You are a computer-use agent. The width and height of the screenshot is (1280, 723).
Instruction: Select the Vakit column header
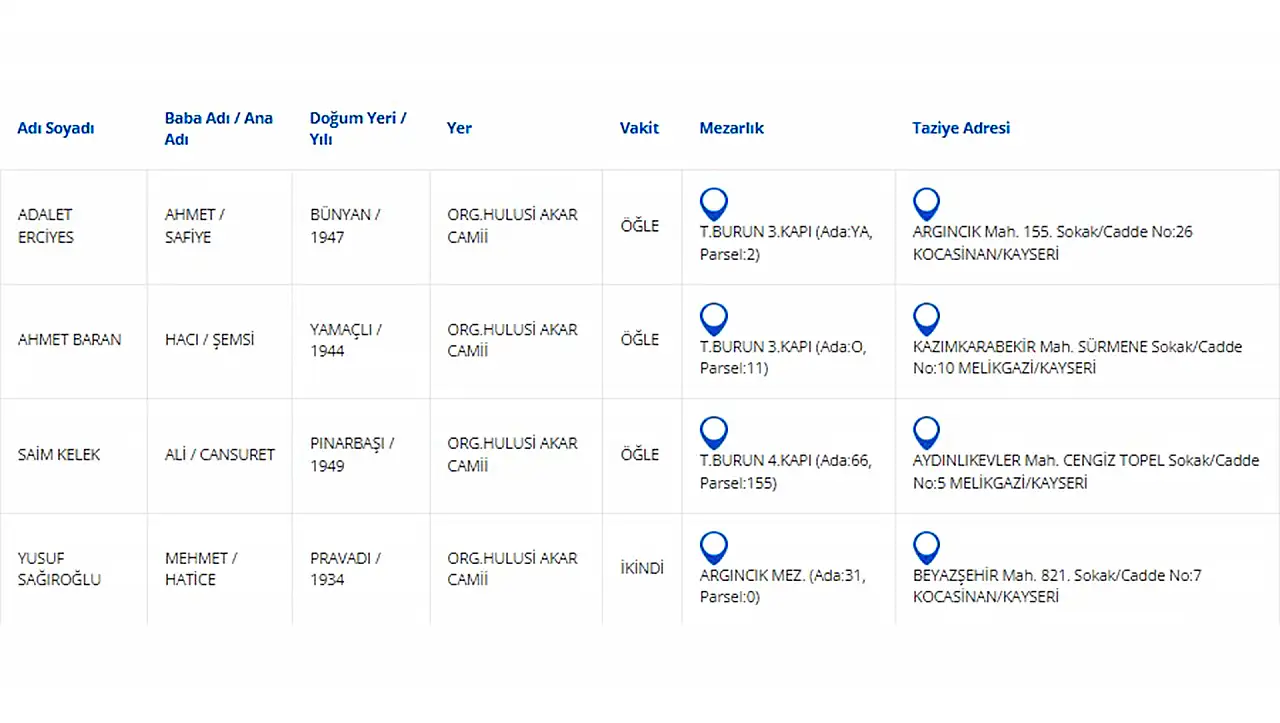(639, 128)
